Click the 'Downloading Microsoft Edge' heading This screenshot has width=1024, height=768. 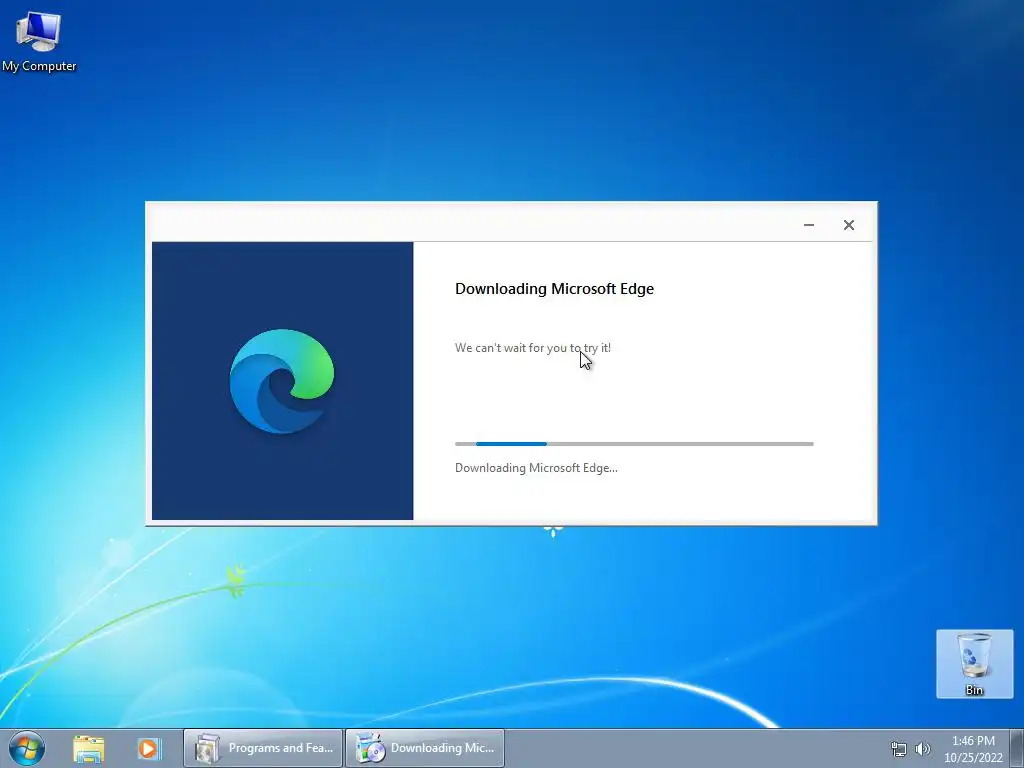click(x=554, y=289)
